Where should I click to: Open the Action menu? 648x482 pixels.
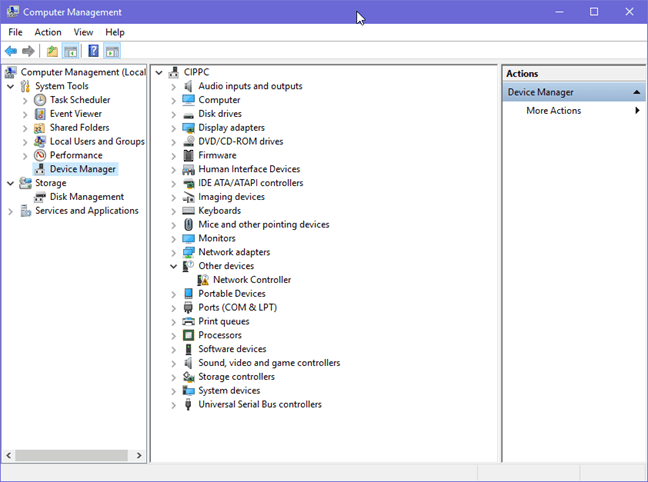pos(48,32)
